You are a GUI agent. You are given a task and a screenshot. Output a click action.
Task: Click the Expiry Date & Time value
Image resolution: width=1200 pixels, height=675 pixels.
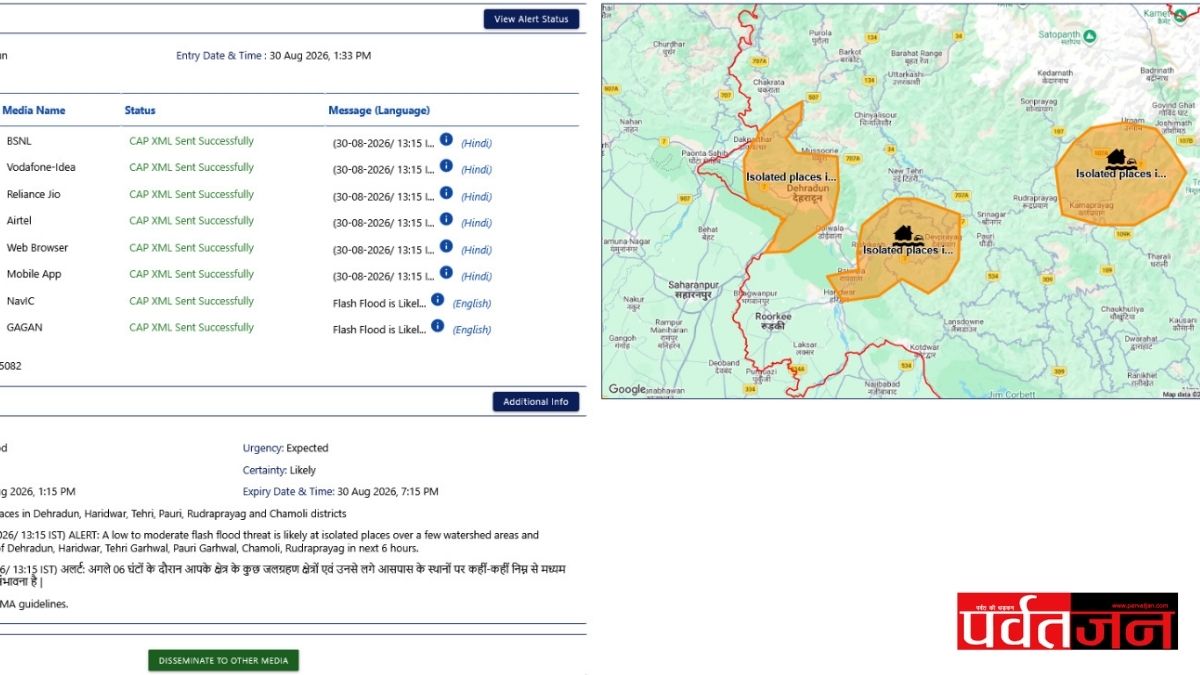click(388, 492)
